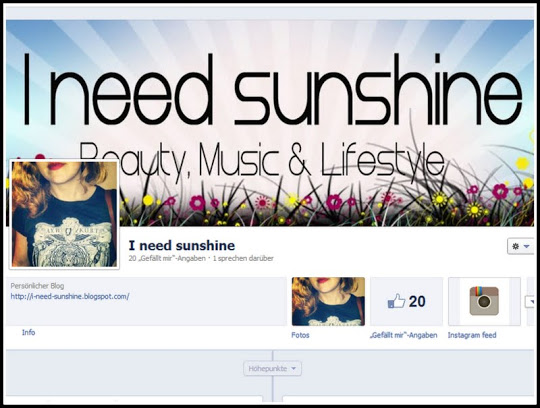Click the thumbs-up like icon

click(x=396, y=301)
